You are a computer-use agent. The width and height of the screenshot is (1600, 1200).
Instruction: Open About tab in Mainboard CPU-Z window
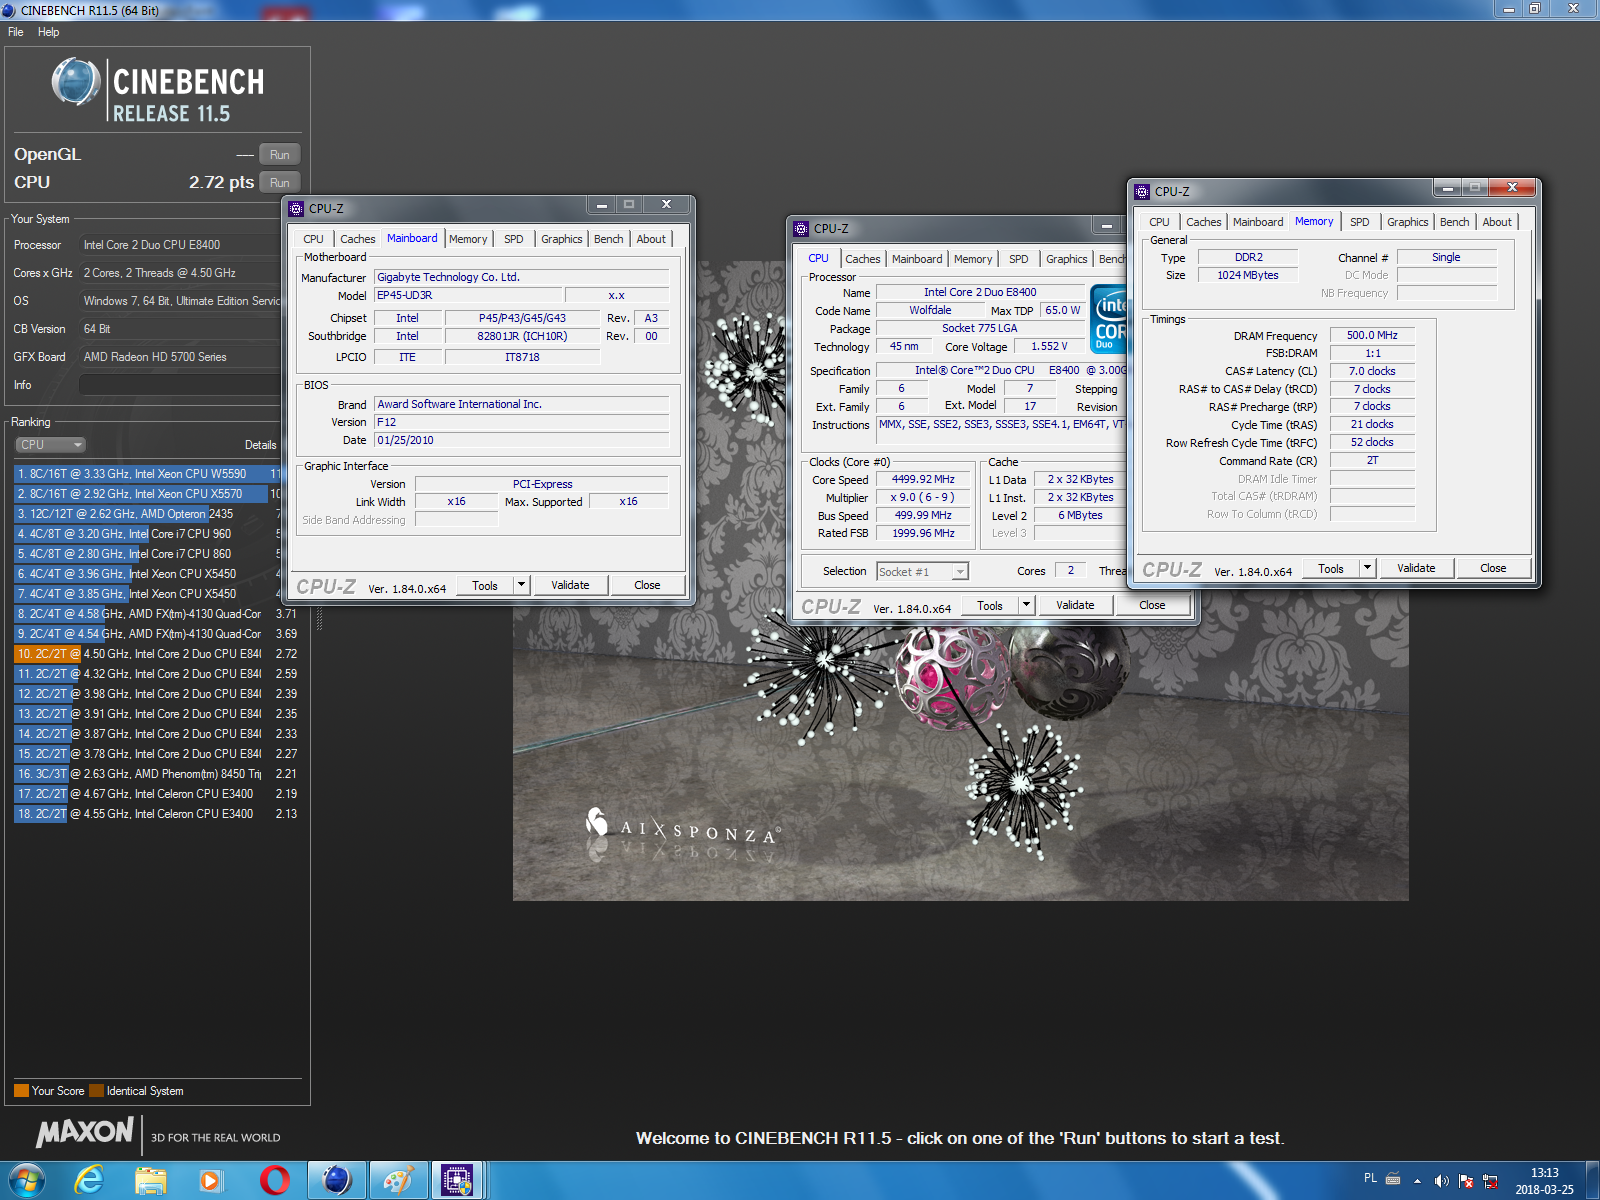tap(651, 239)
